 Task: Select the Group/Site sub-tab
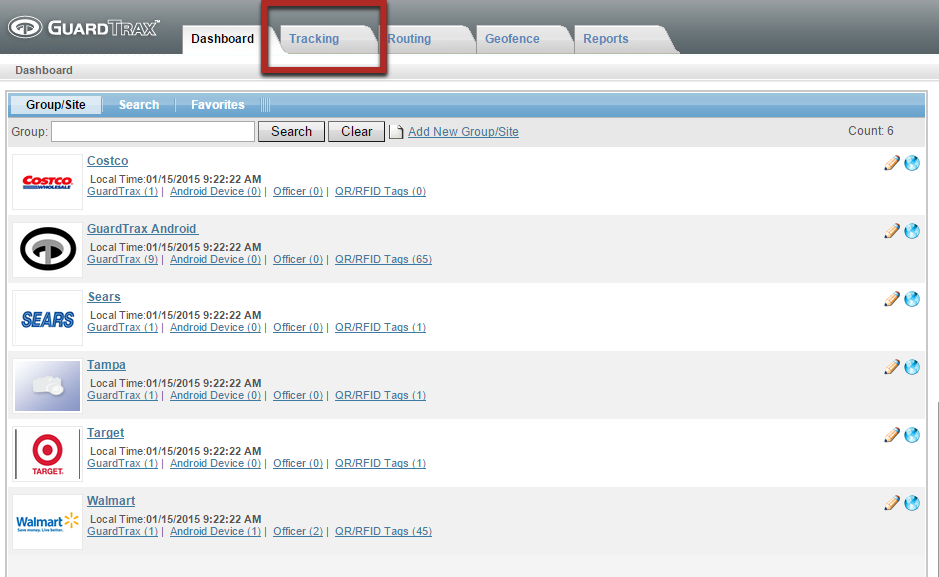56,105
